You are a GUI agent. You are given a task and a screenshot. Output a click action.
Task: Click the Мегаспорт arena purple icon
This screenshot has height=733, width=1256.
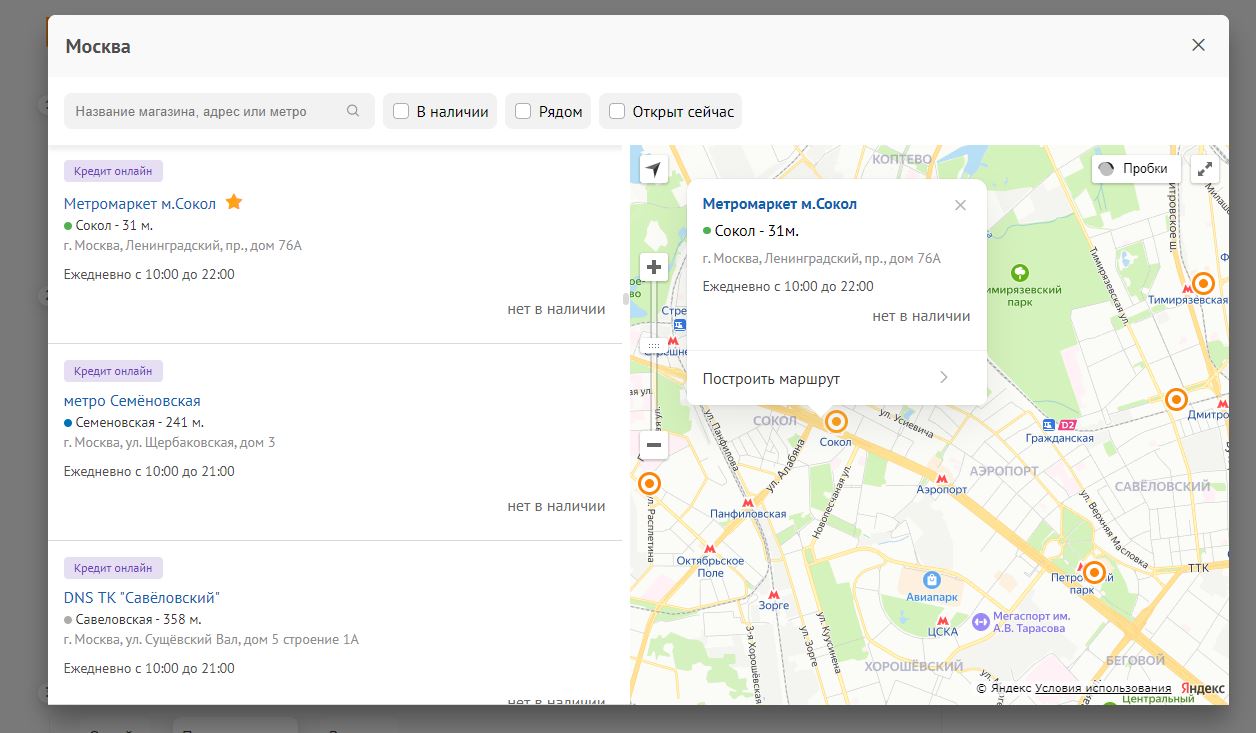click(x=981, y=622)
